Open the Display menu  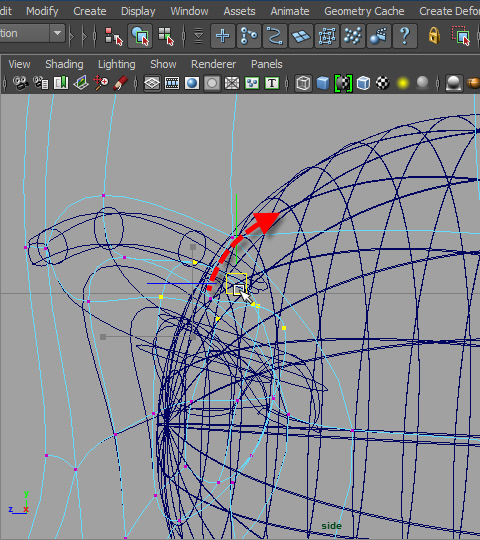click(x=138, y=11)
